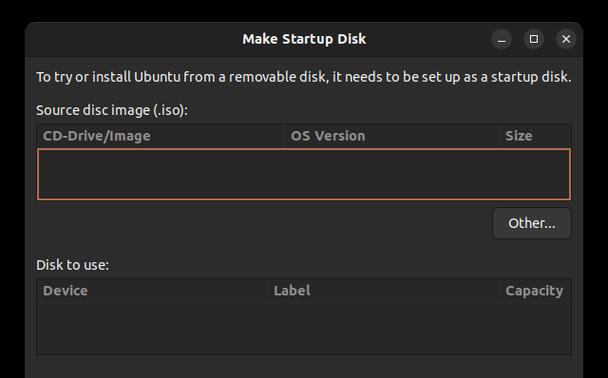Screen dimensions: 608x378
Task: Maximize the Make Startup Disk window
Action: point(534,39)
